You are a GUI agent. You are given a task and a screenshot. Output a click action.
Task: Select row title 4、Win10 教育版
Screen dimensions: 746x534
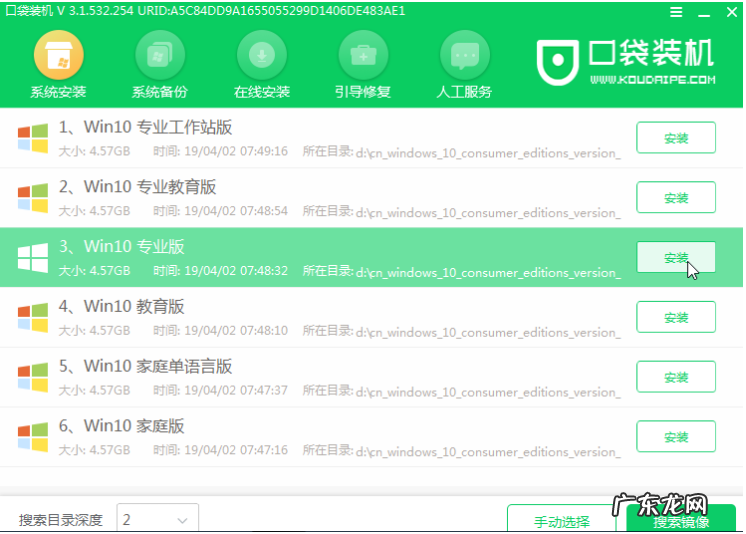click(121, 306)
